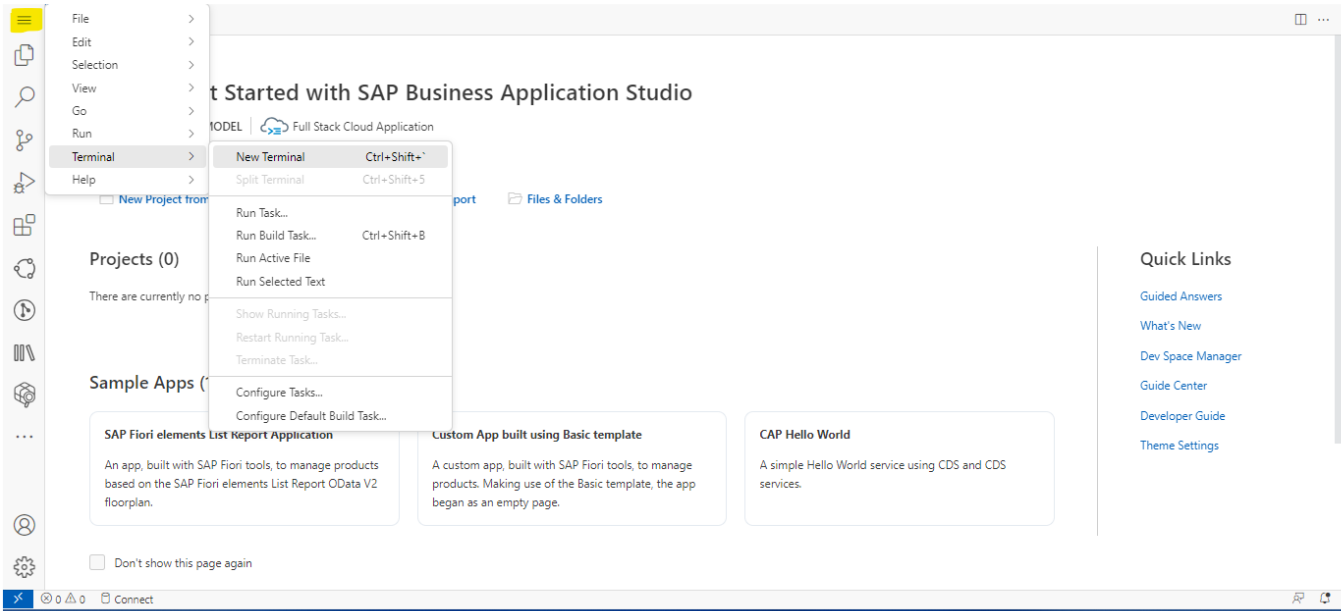Open the CAP Hello World sample card
The image size is (1341, 611).
click(898, 468)
